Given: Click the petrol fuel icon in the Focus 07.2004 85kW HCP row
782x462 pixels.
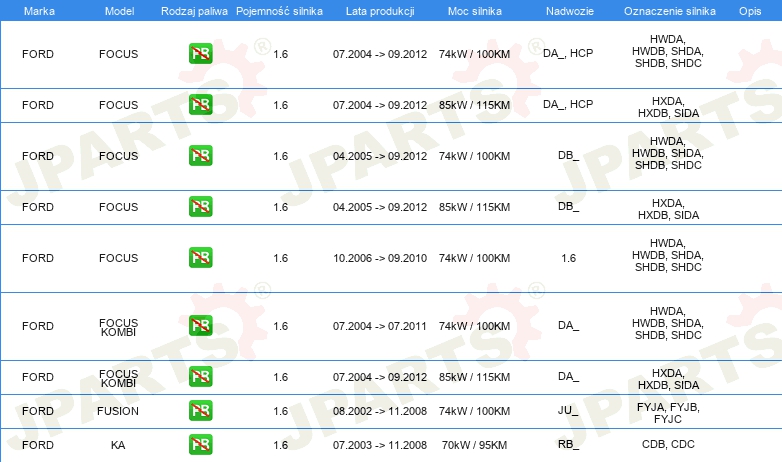Looking at the screenshot, I should 200,104.
